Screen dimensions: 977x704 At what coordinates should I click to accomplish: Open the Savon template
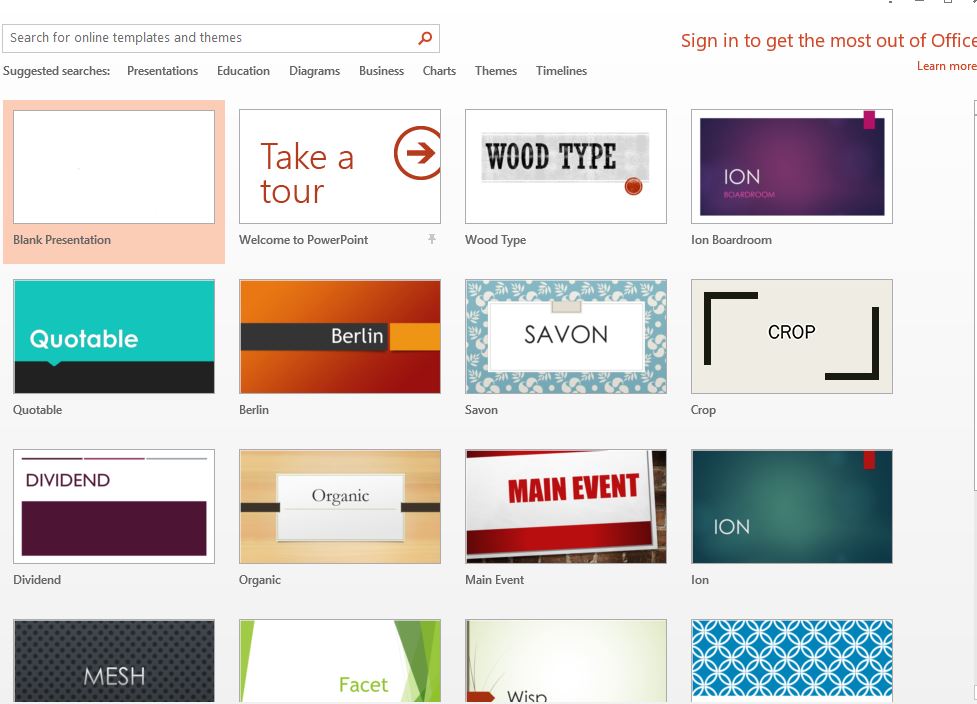coord(566,336)
